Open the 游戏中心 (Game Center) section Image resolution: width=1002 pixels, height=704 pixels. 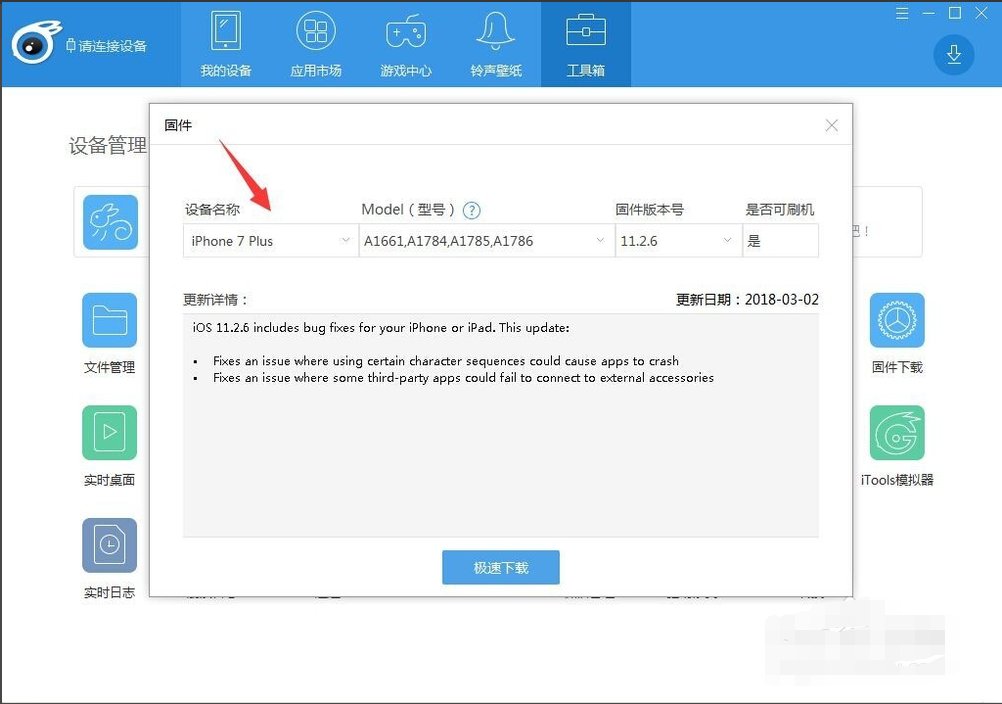405,43
